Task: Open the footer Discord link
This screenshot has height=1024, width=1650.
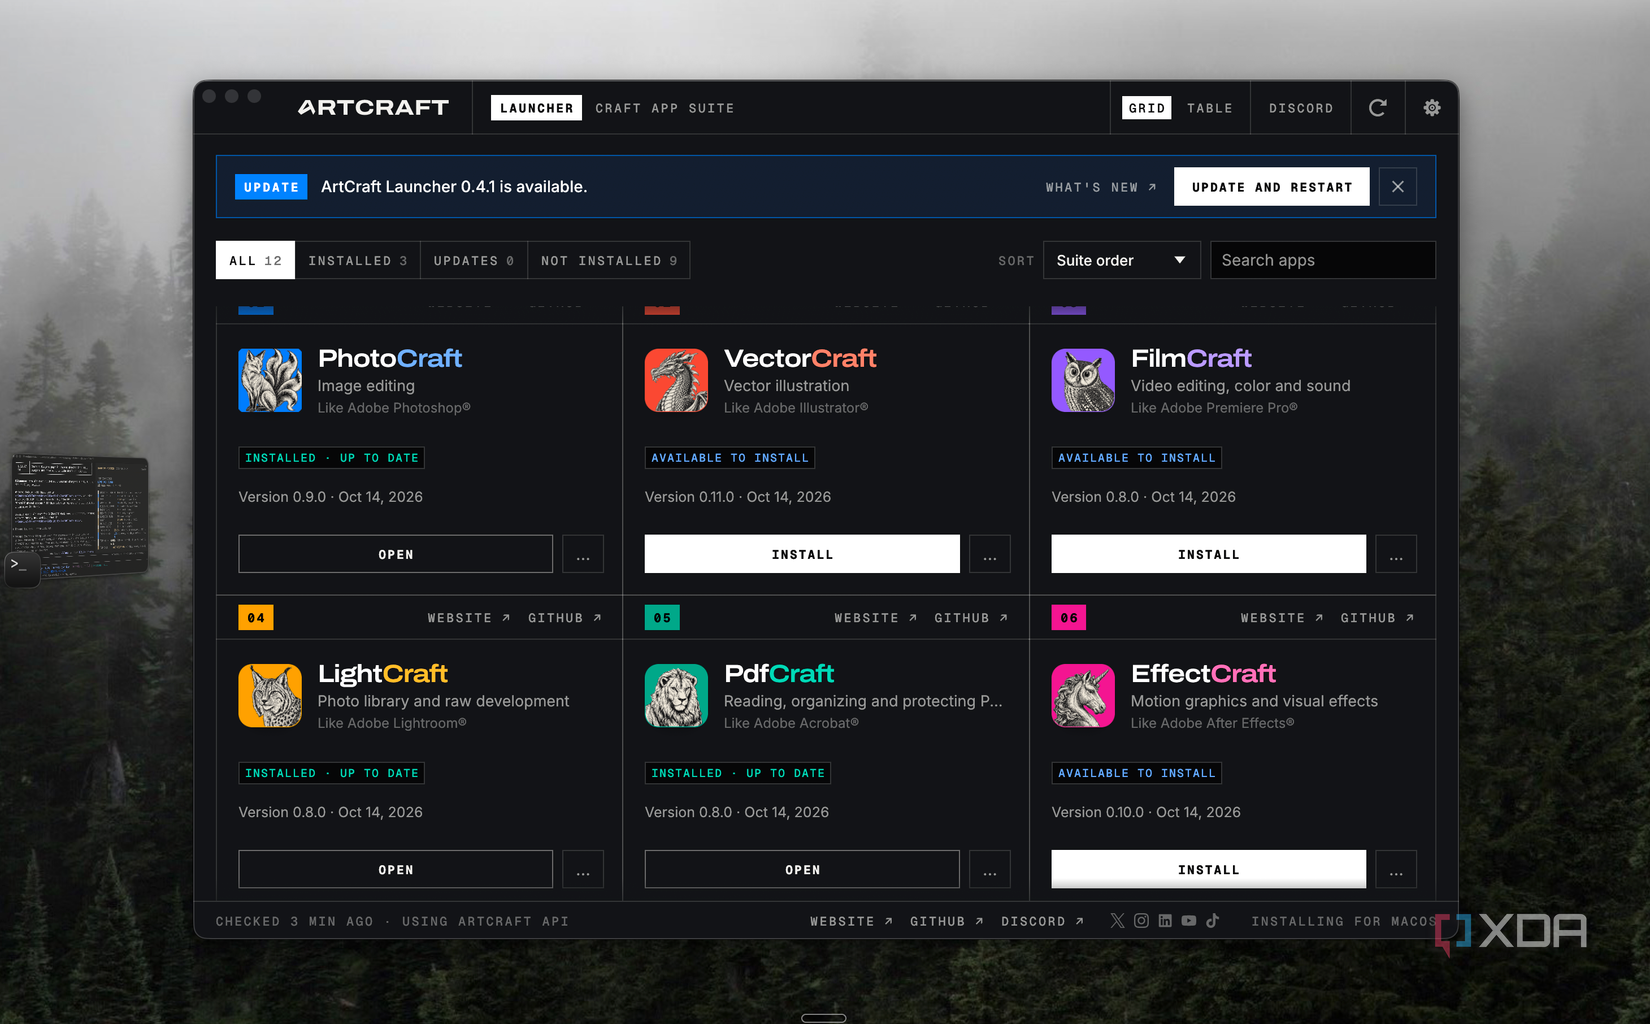Action: tap(1043, 921)
